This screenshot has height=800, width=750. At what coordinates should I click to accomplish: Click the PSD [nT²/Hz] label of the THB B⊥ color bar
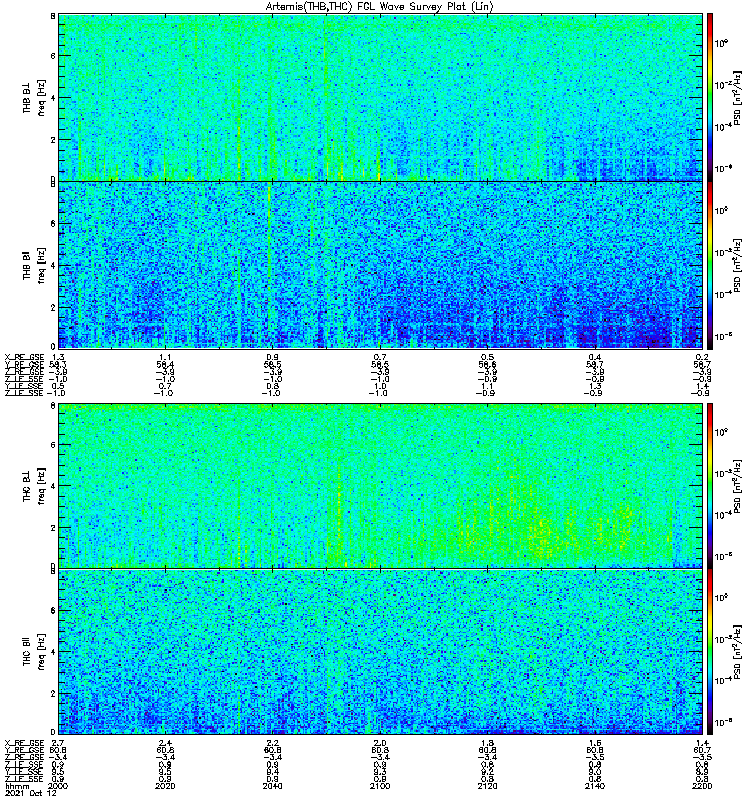737,97
